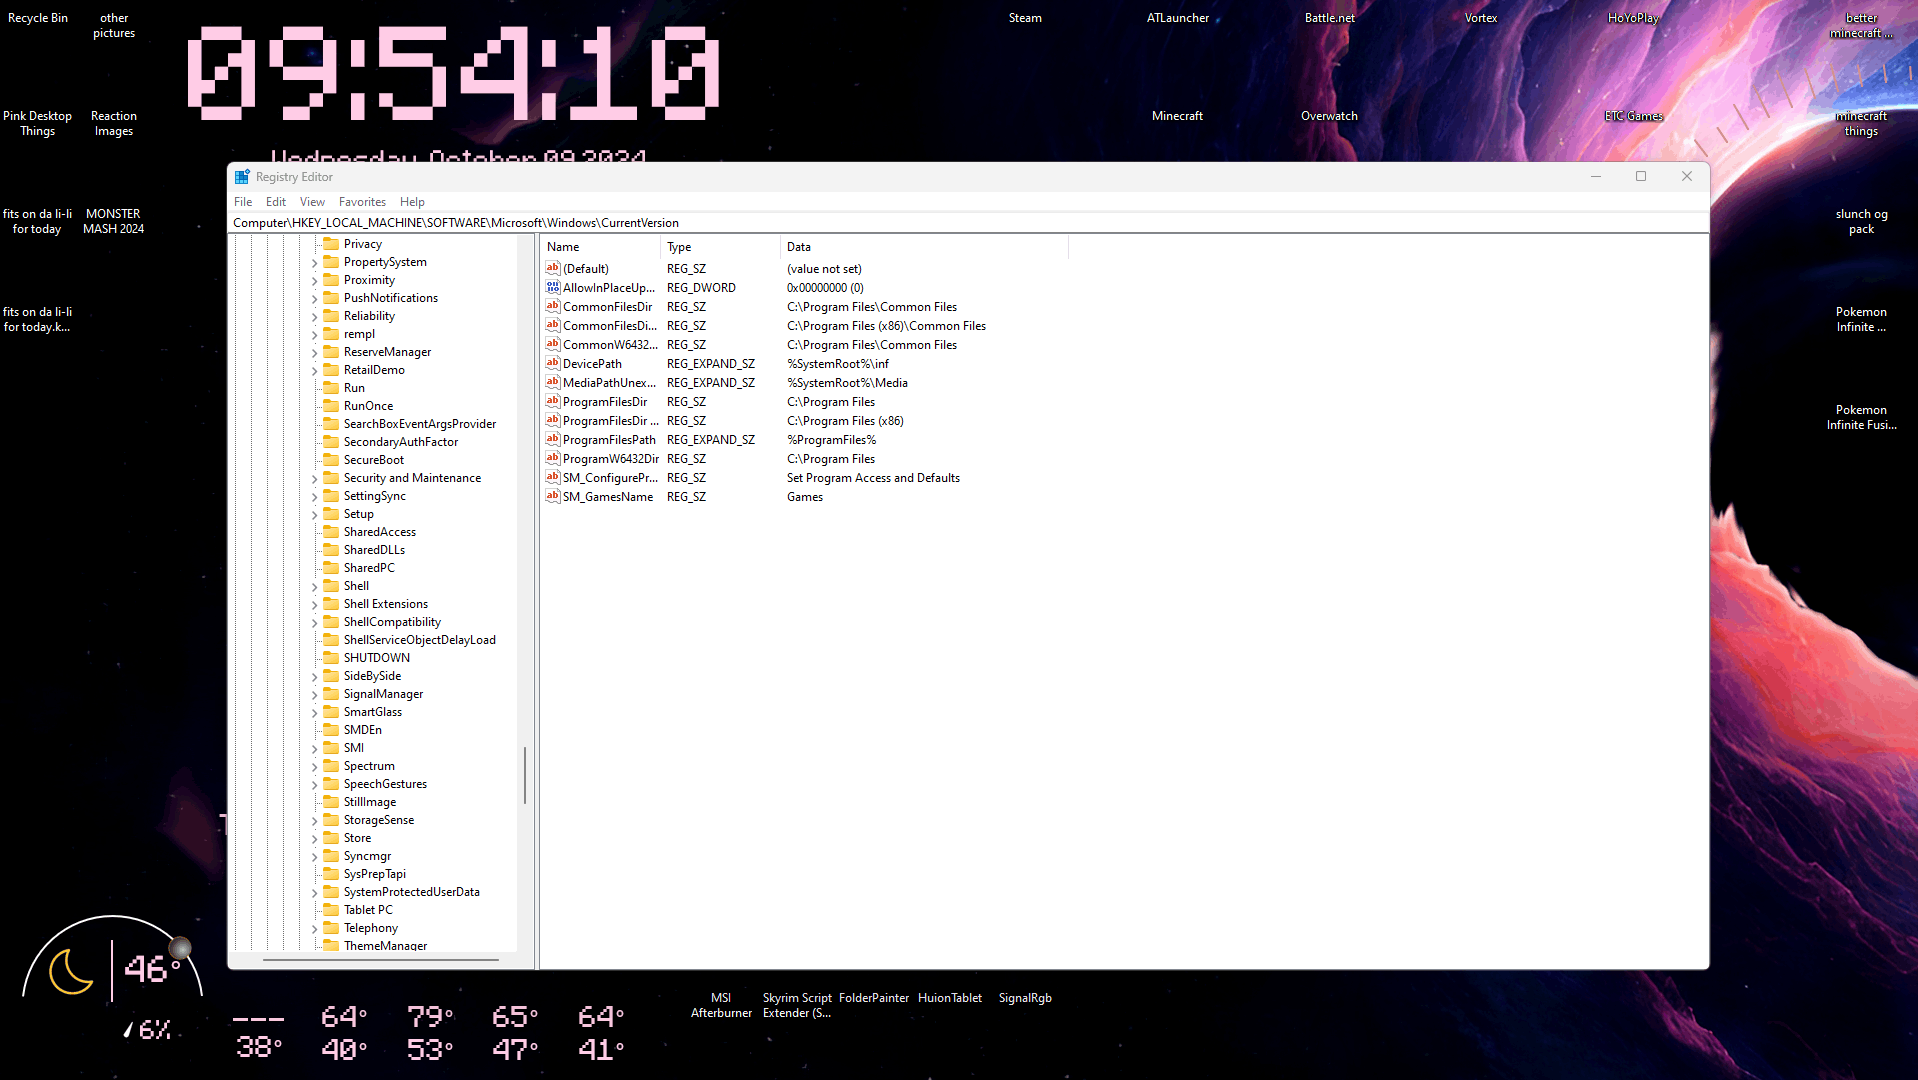Open the Vortex desktop shortcut
This screenshot has width=1918, height=1080.
1481,18
